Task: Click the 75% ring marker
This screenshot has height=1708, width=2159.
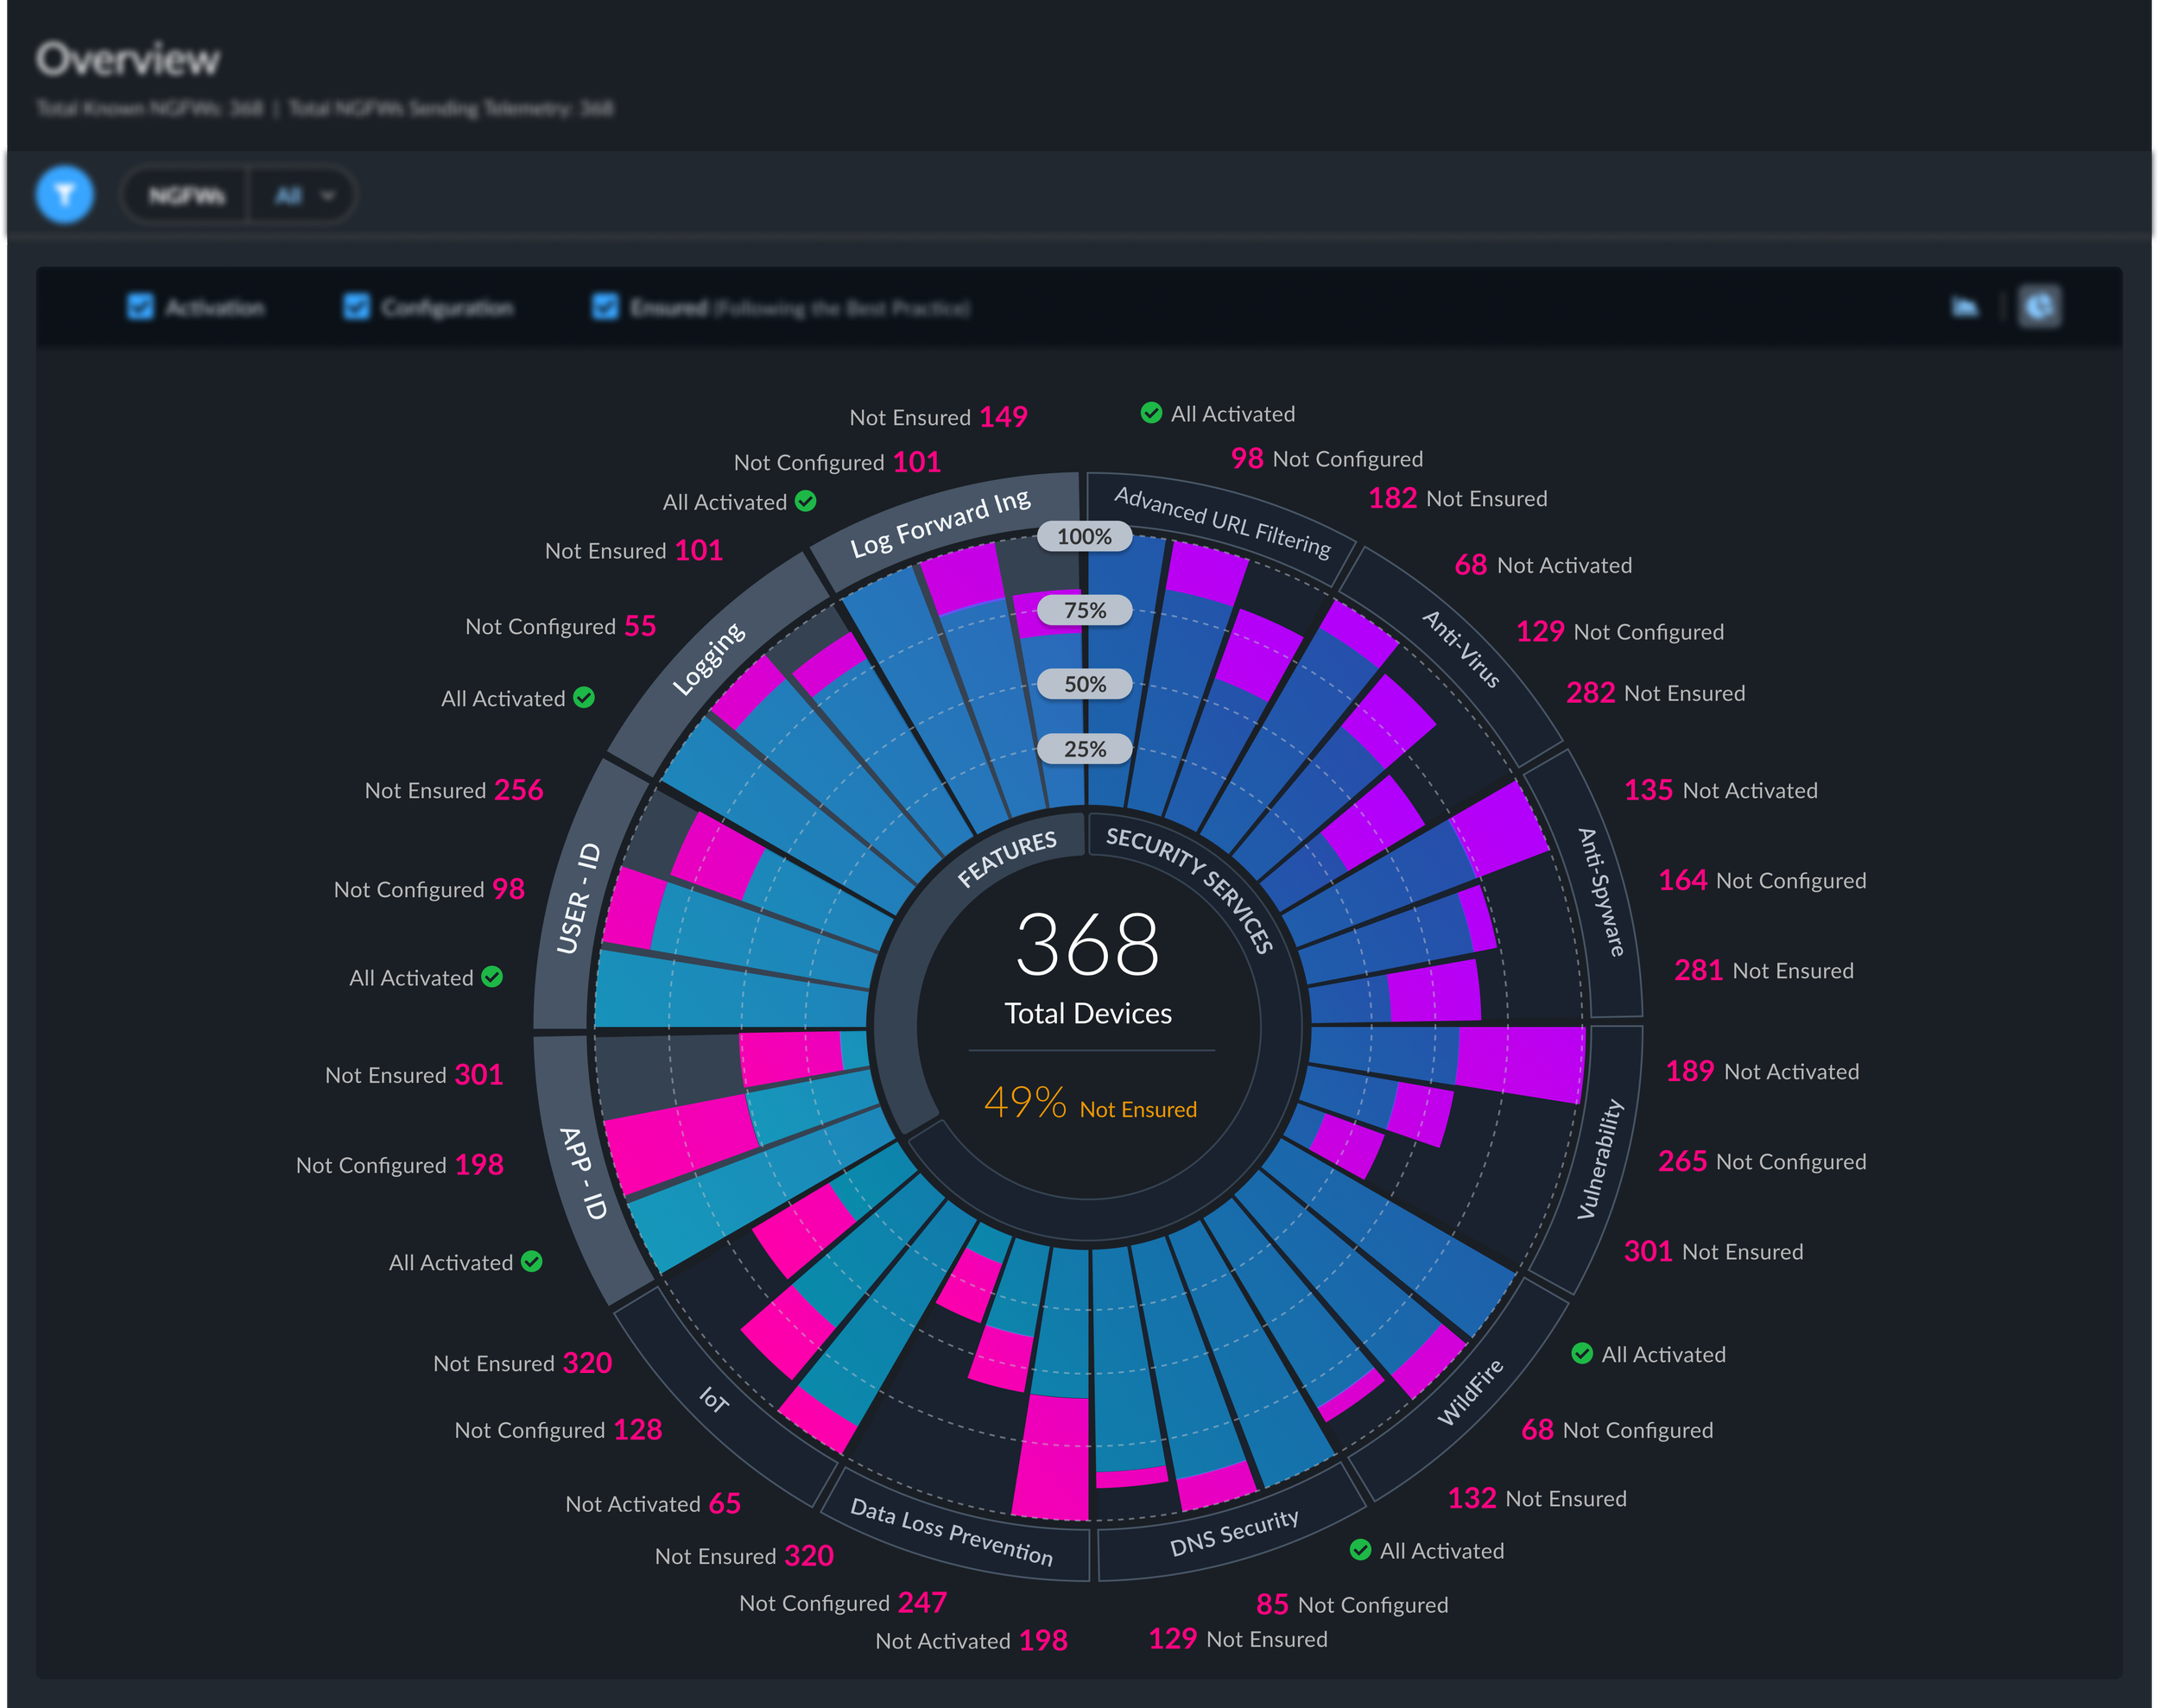Action: pos(1084,610)
